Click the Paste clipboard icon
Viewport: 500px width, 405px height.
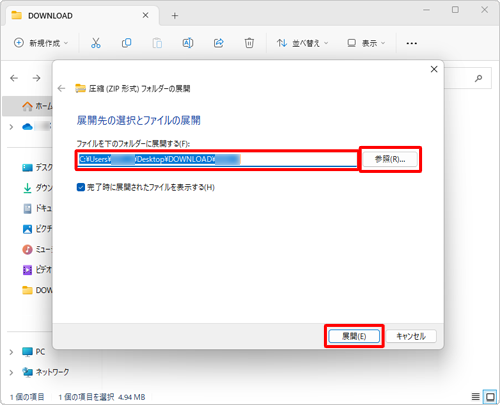coord(157,43)
